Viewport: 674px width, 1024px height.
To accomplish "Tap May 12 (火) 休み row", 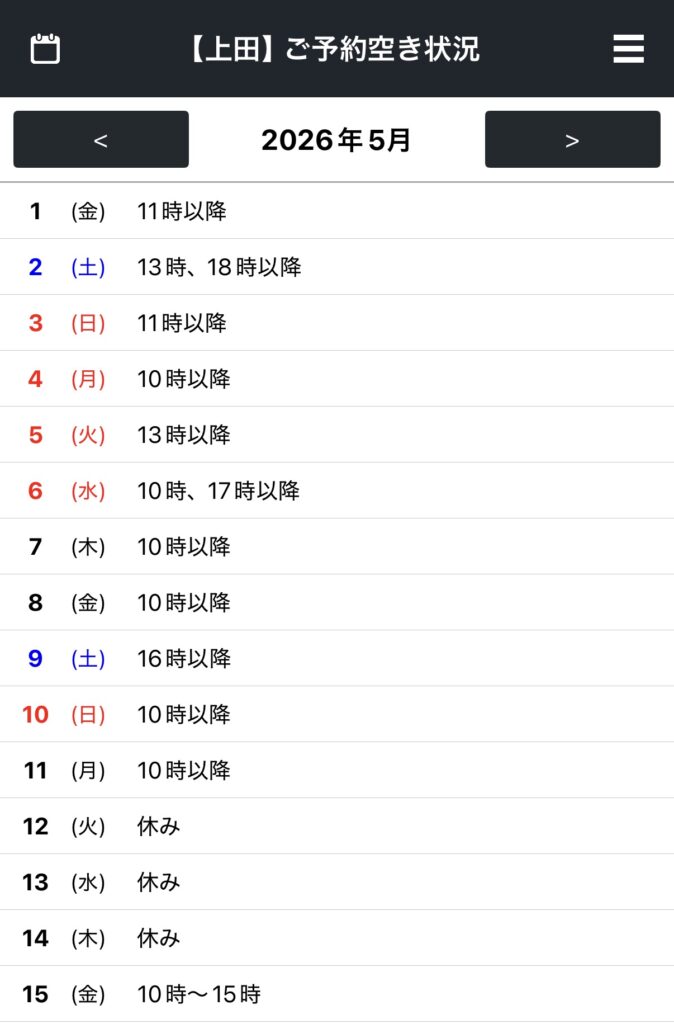I will pyautogui.click(x=337, y=827).
